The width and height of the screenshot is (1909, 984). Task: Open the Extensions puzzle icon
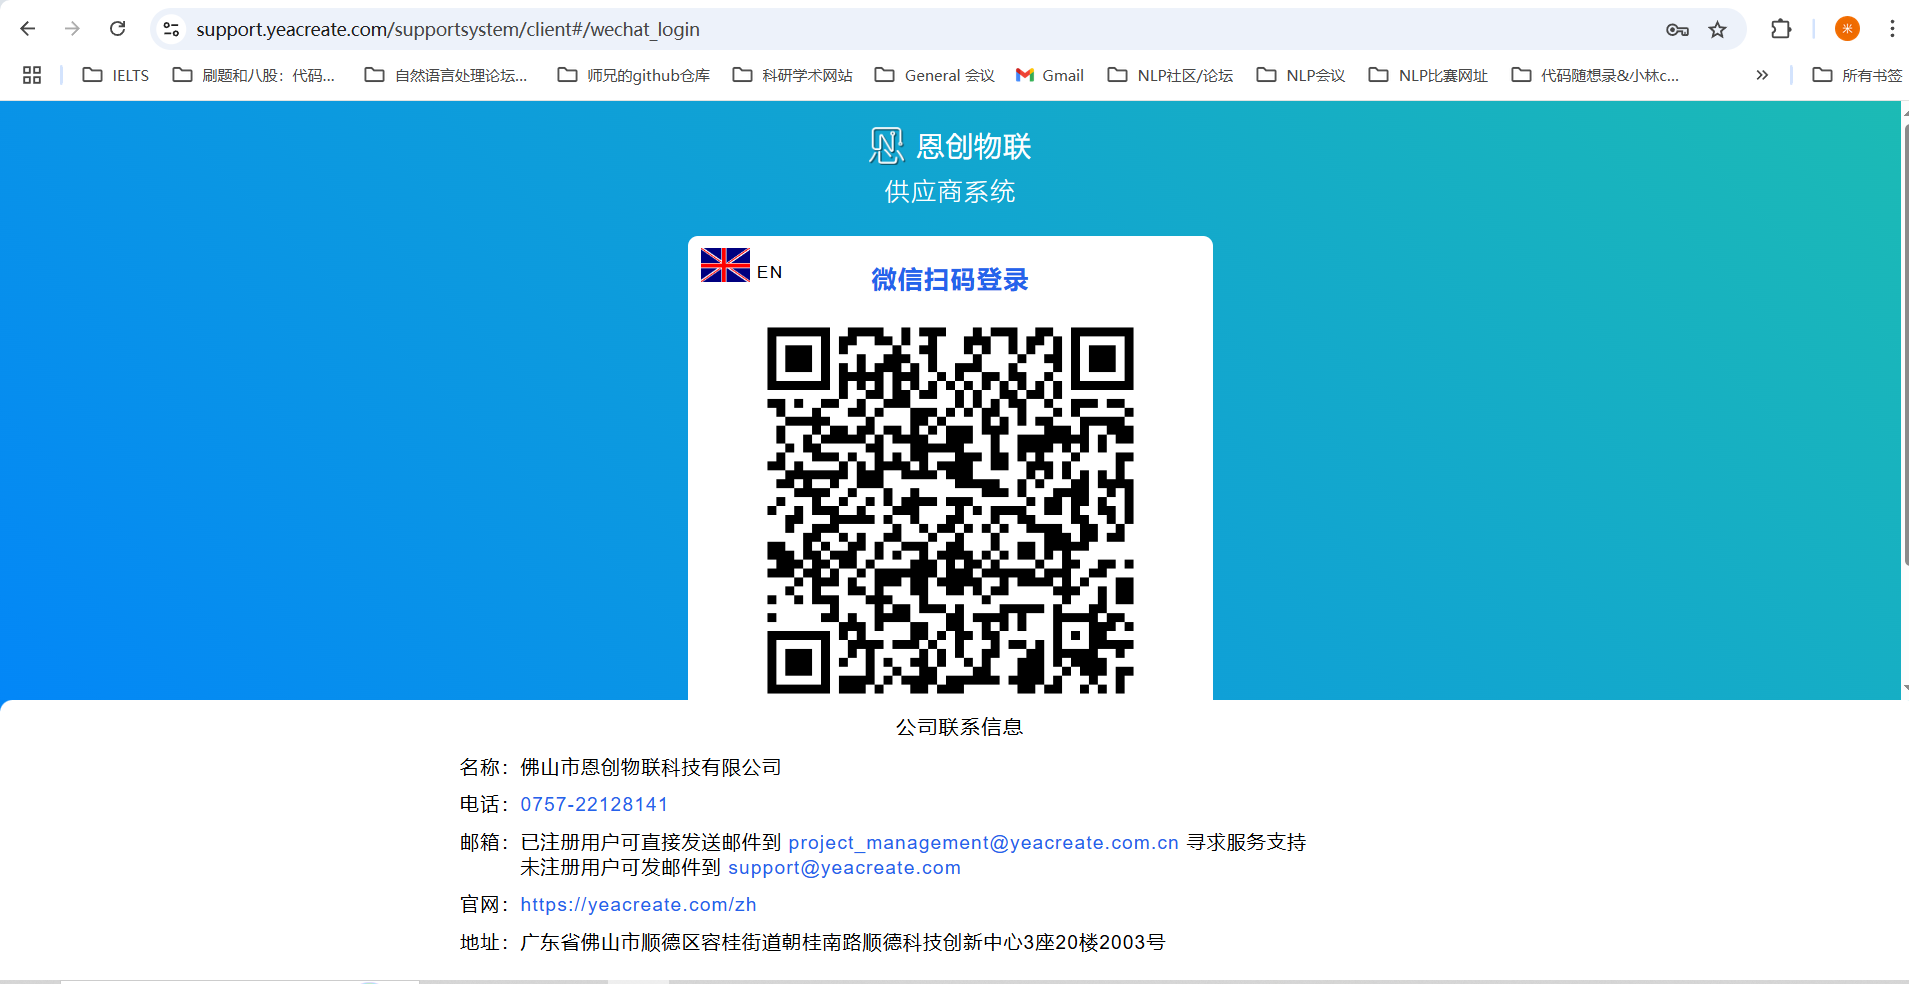1781,29
